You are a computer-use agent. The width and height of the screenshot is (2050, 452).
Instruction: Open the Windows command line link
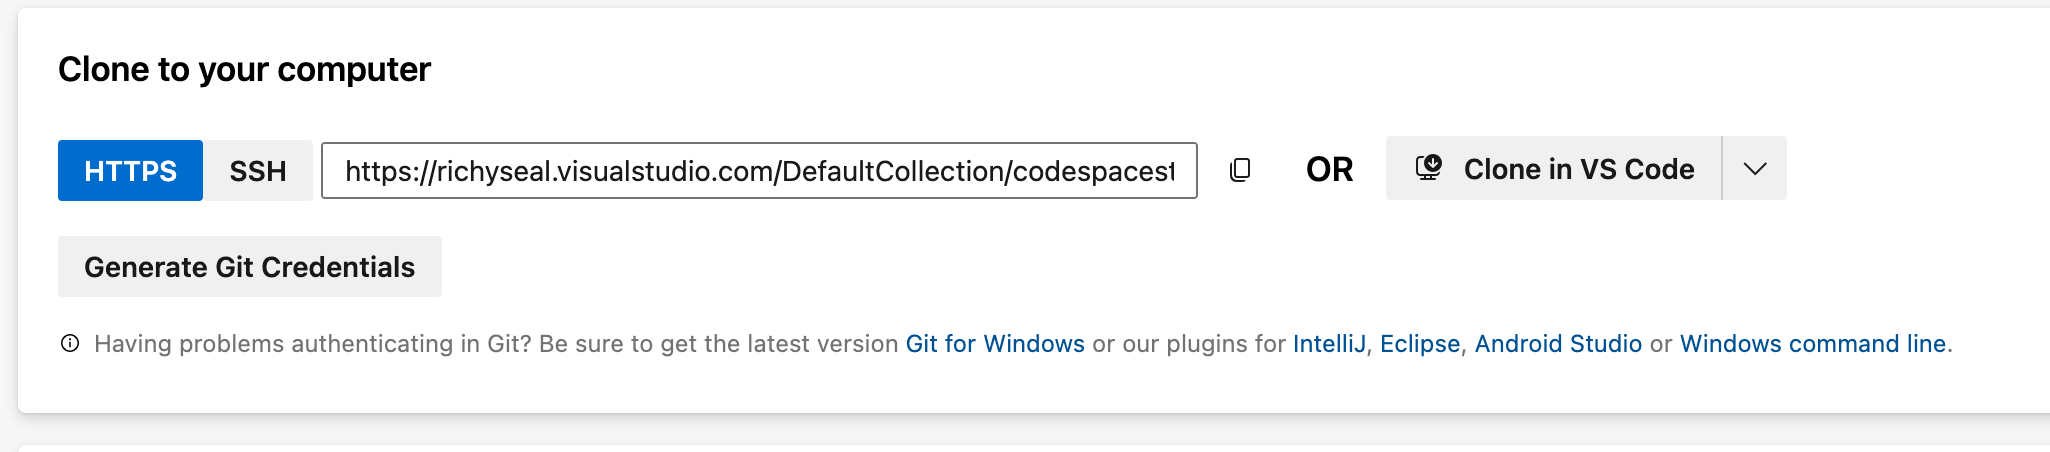(x=1813, y=344)
